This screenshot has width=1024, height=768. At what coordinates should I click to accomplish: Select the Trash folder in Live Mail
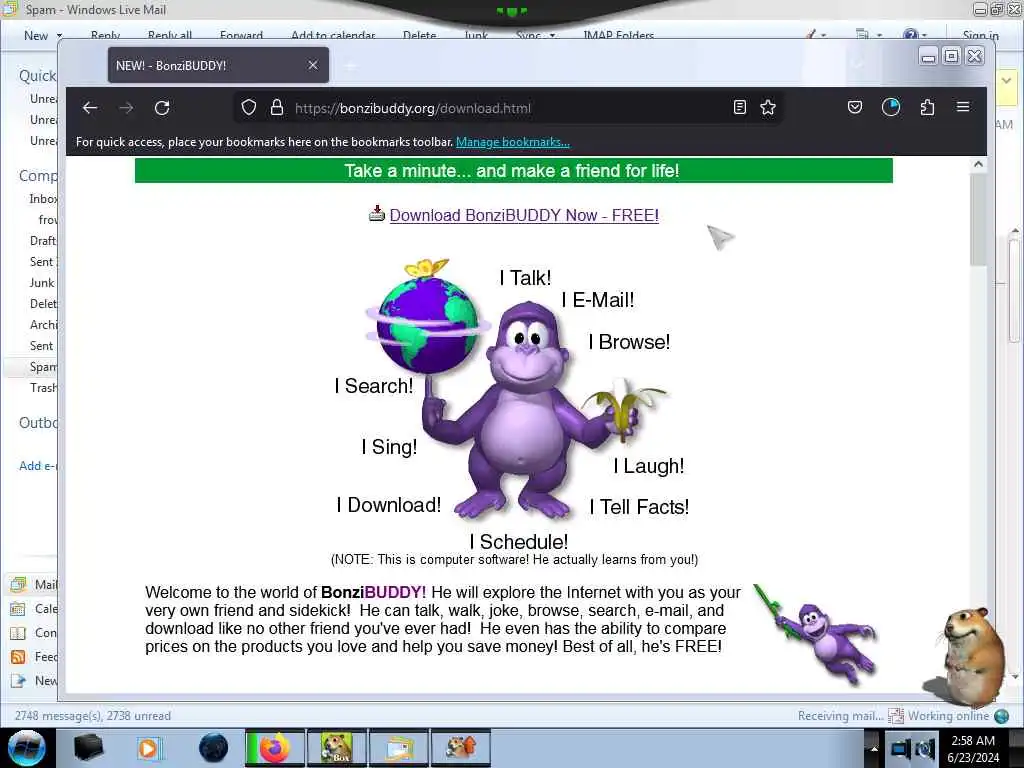[x=43, y=388]
